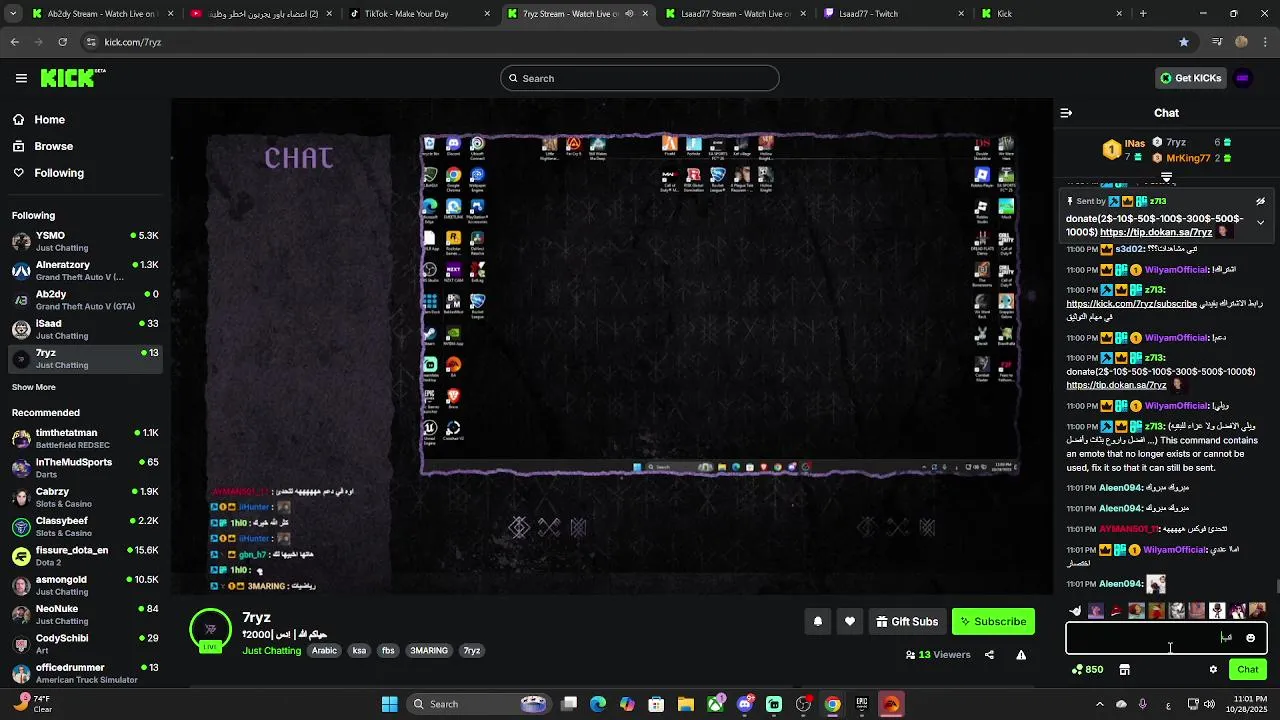Click Get KICKs button

[1189, 78]
